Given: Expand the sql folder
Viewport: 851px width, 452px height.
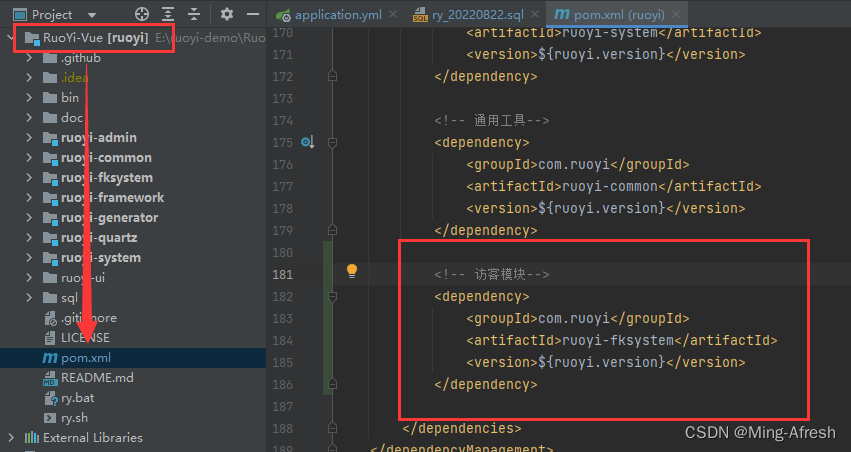Looking at the screenshot, I should point(30,298).
